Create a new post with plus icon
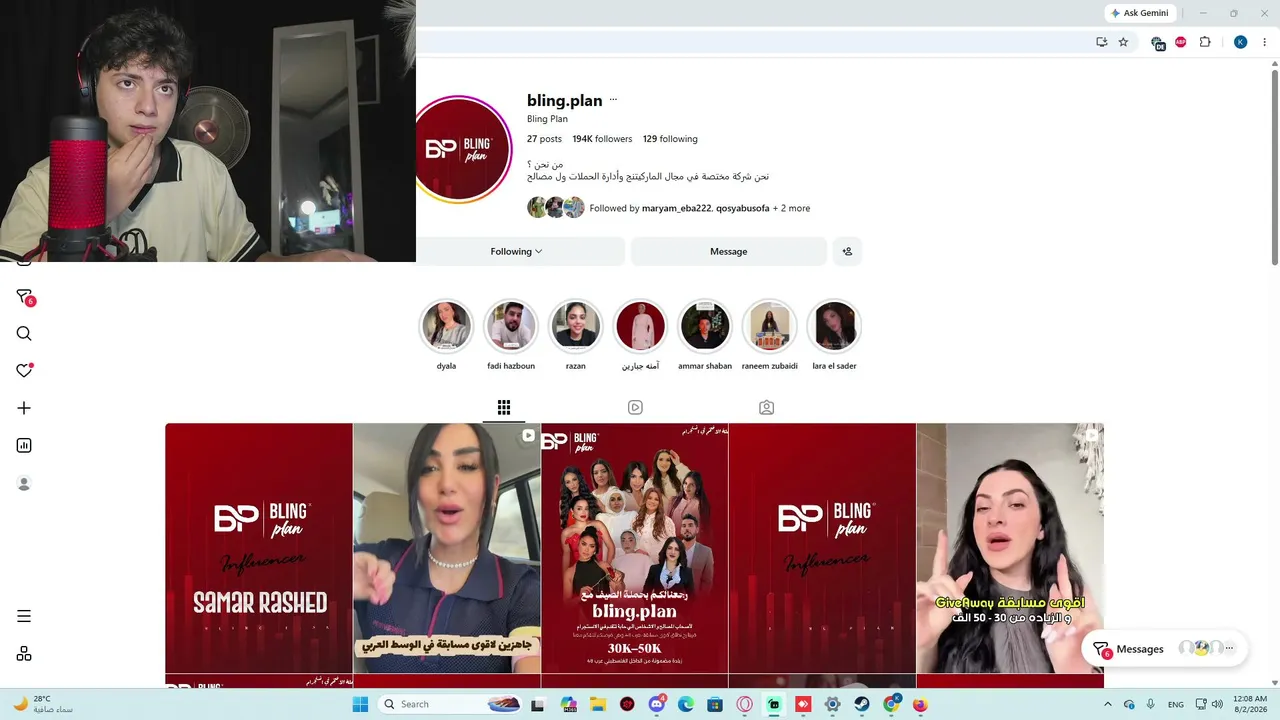 point(24,408)
